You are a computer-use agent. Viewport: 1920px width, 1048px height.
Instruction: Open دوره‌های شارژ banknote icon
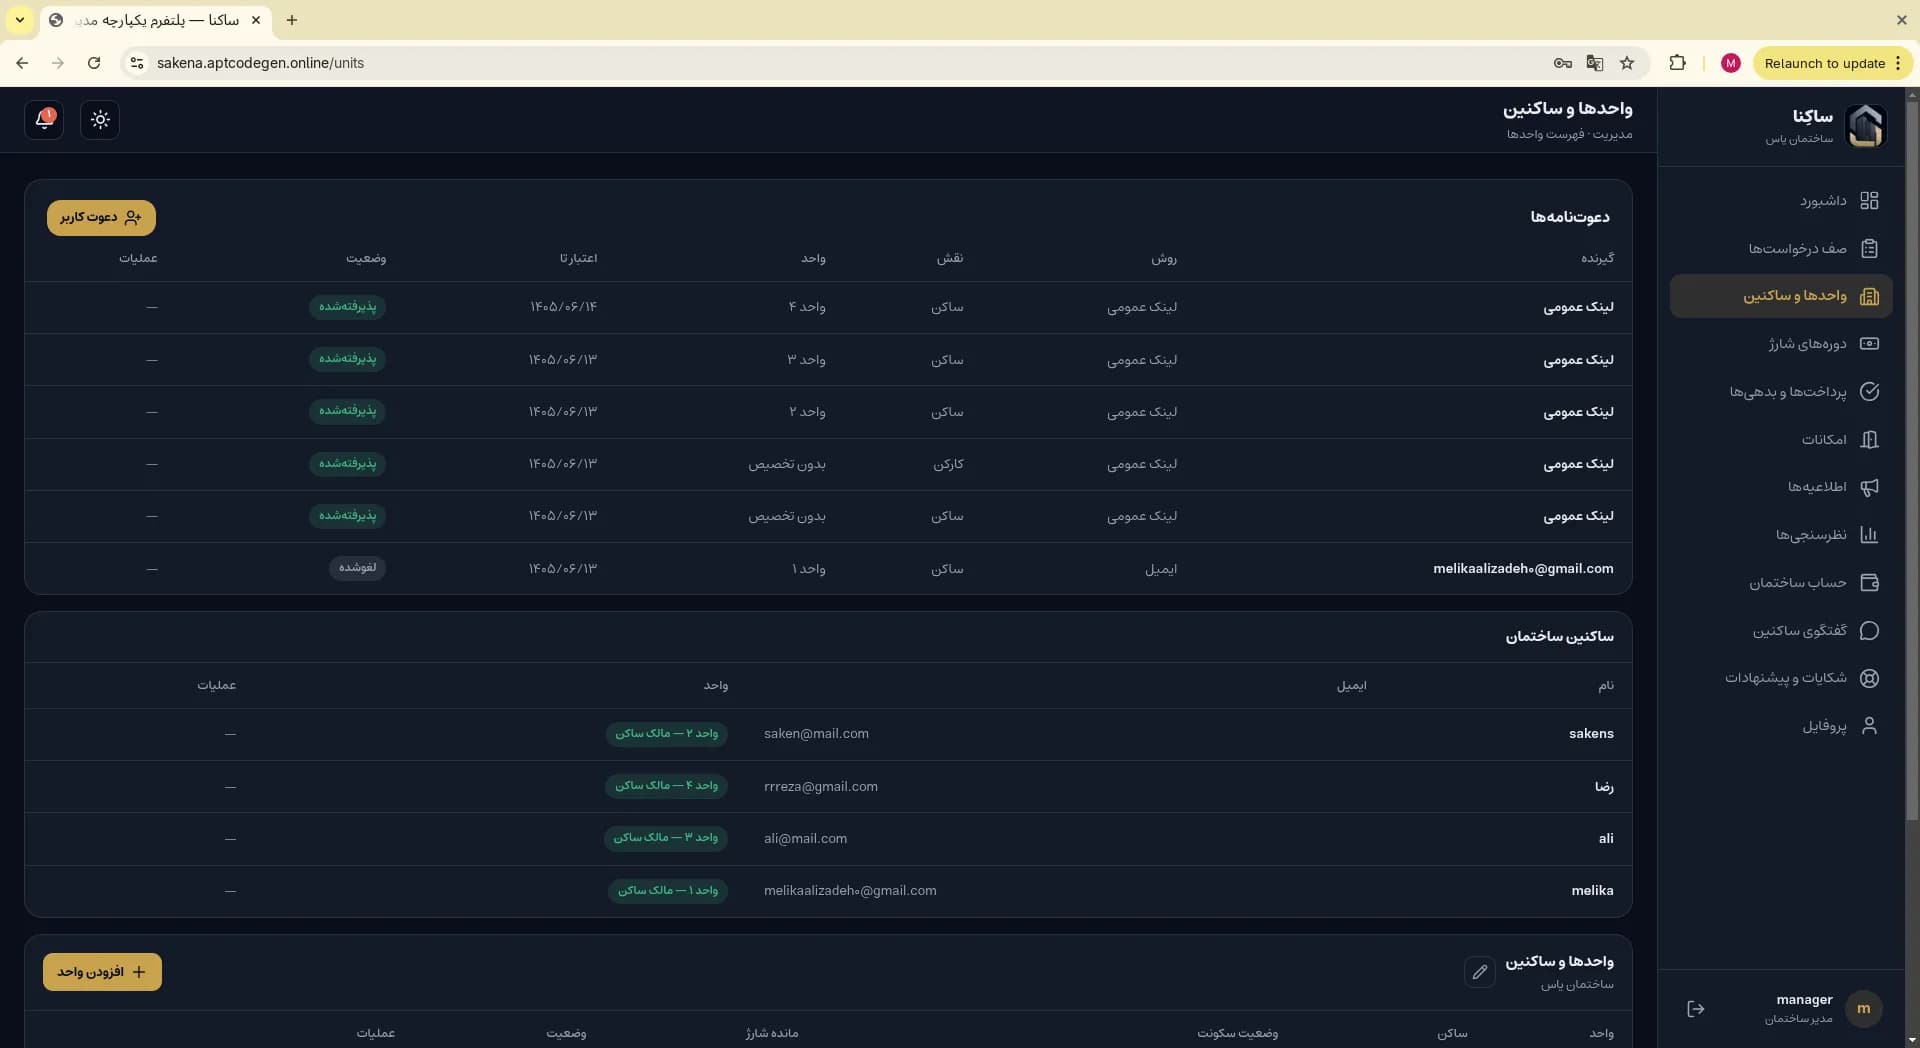1869,344
